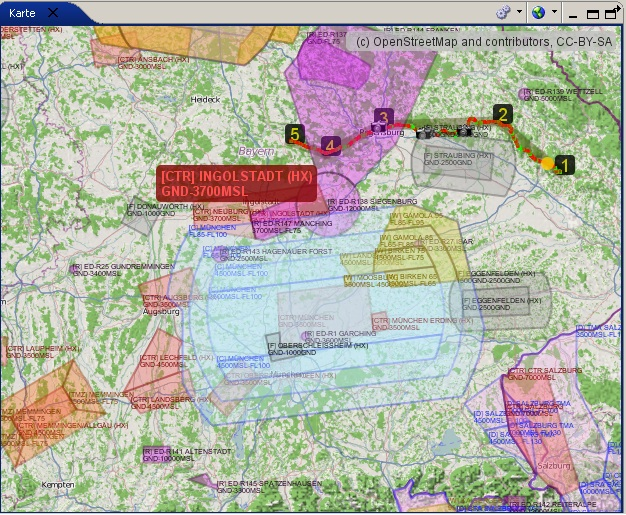Click the [CTR] ANSBACH (HX) label

click(153, 63)
